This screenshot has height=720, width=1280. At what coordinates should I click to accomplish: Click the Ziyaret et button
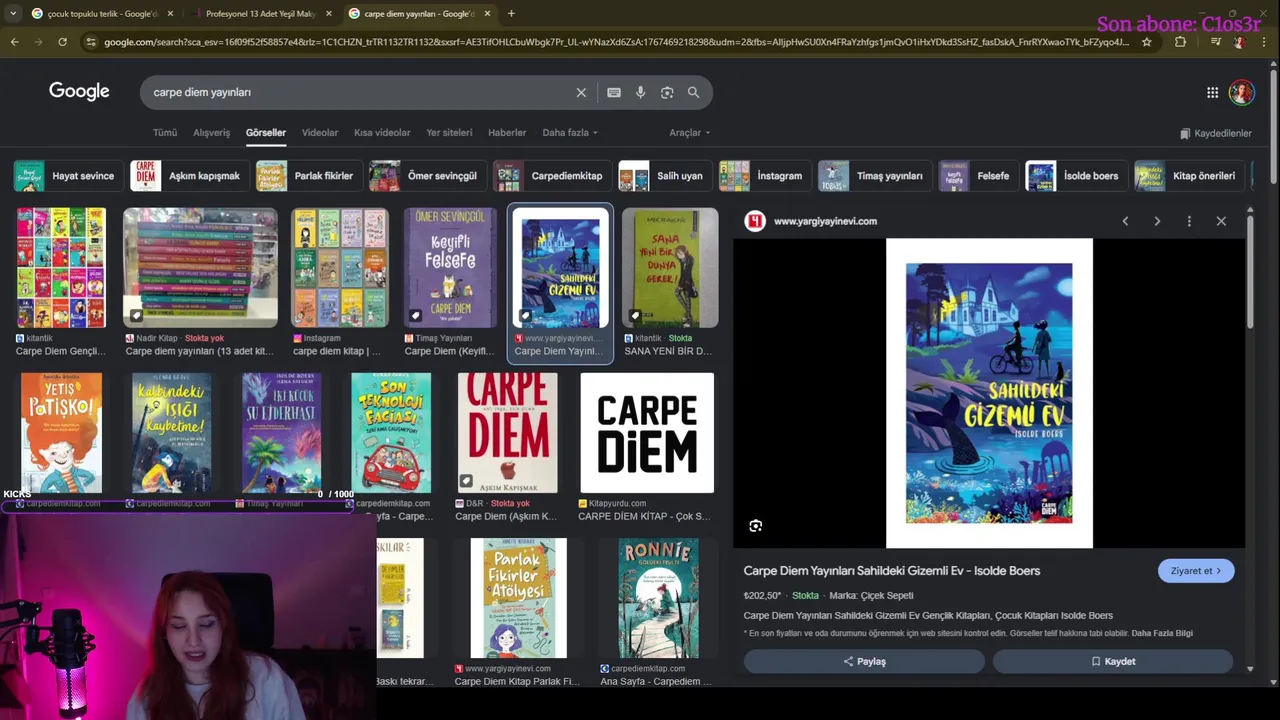1196,571
